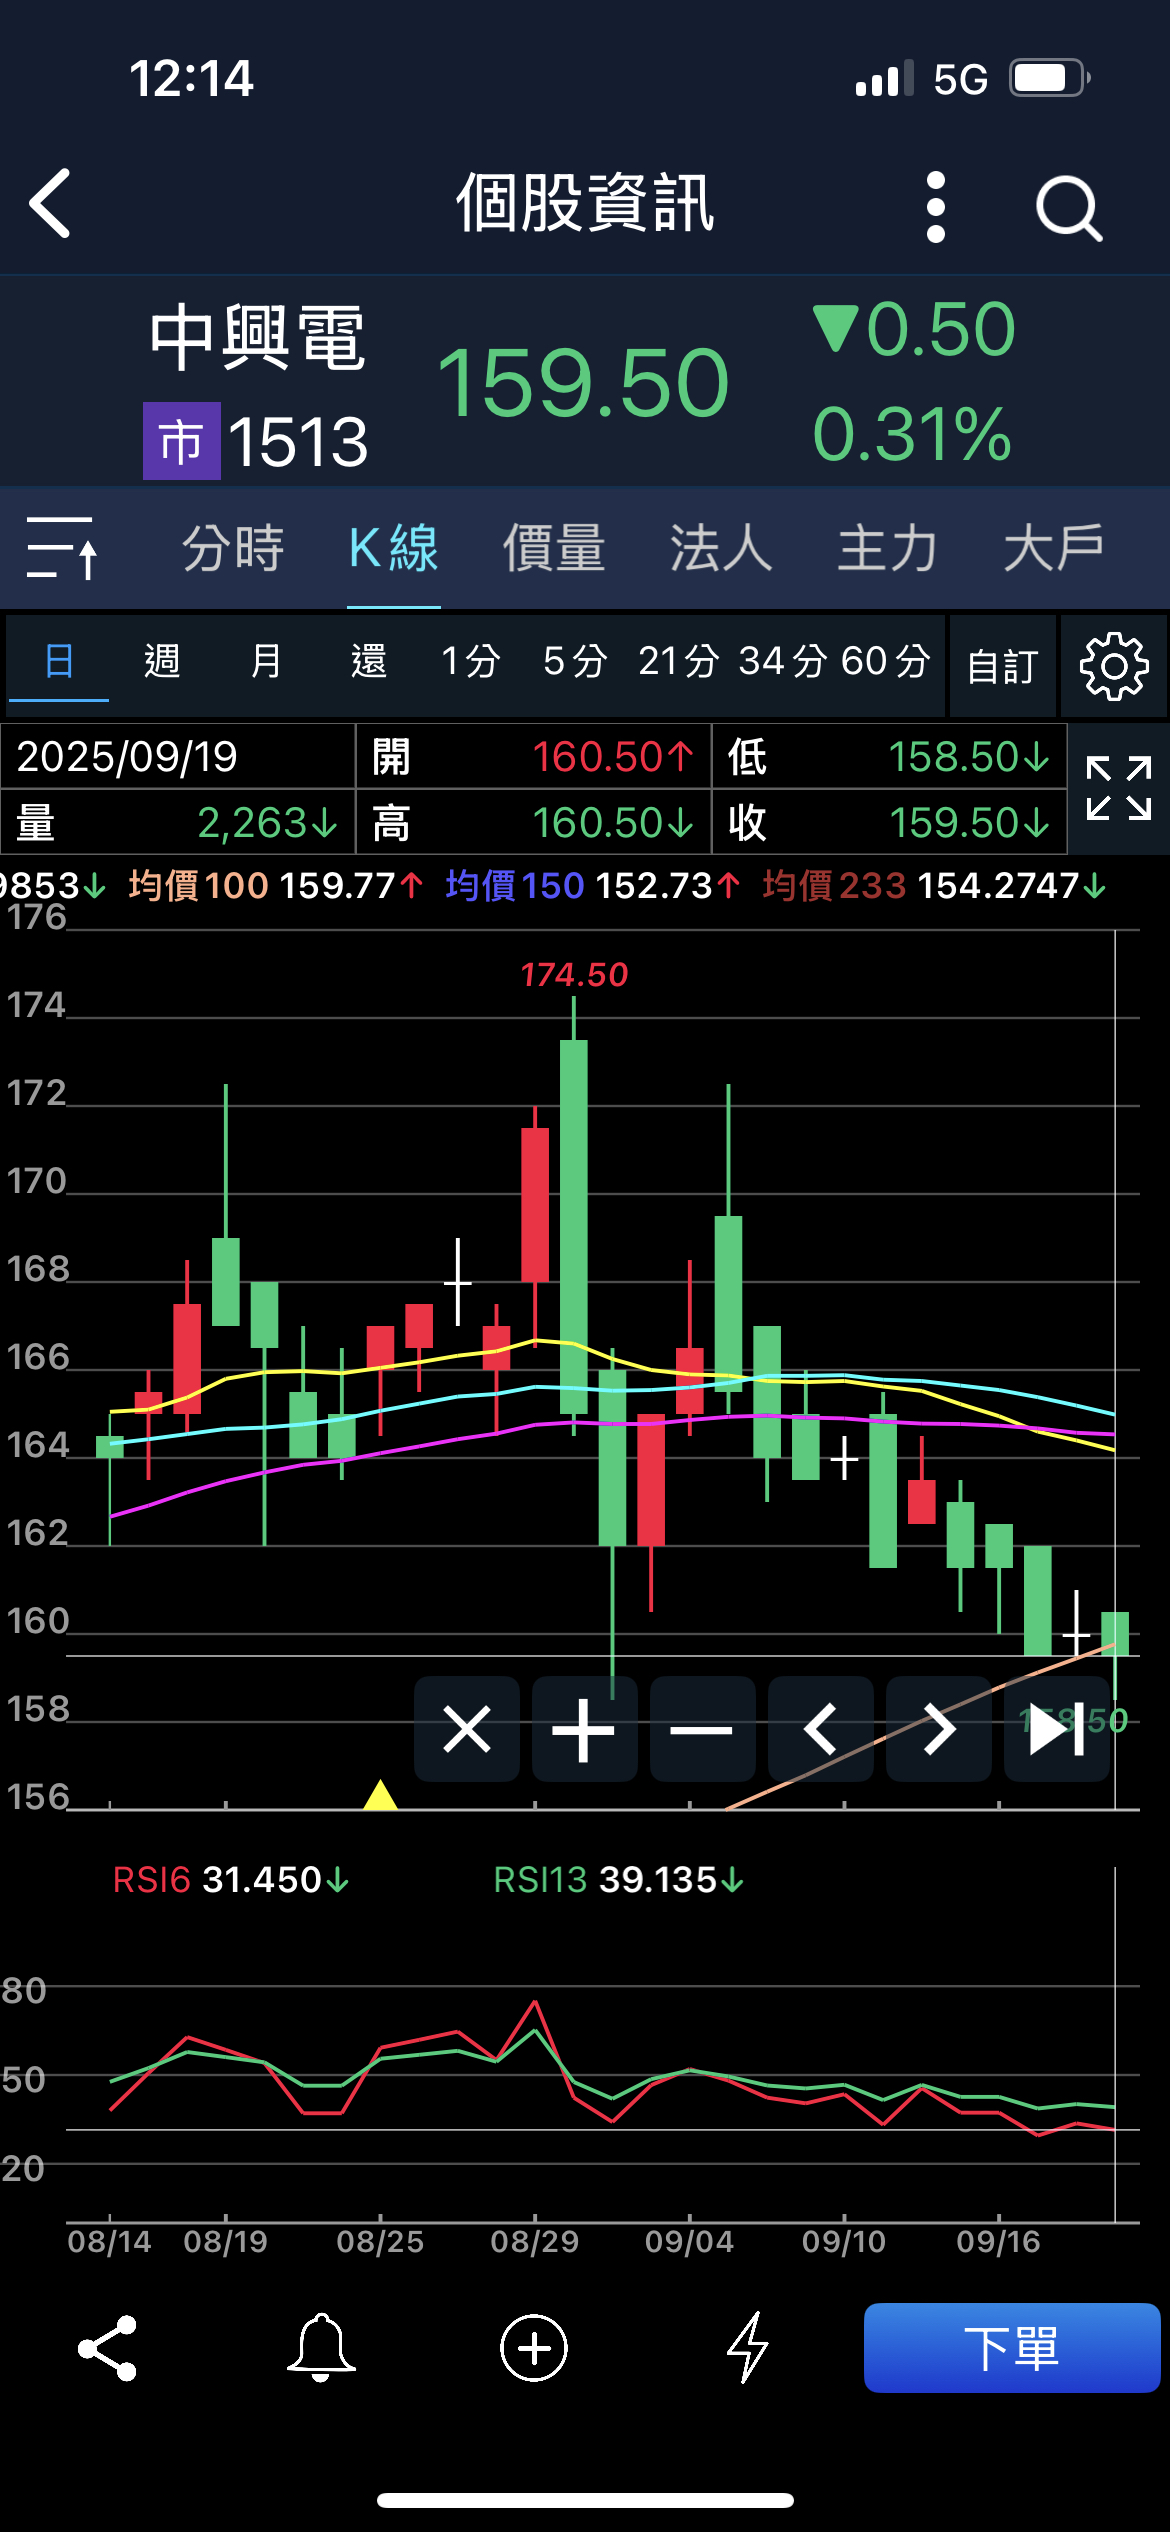
Task: Close the chart crosshair toolbar
Action: pyautogui.click(x=467, y=1729)
